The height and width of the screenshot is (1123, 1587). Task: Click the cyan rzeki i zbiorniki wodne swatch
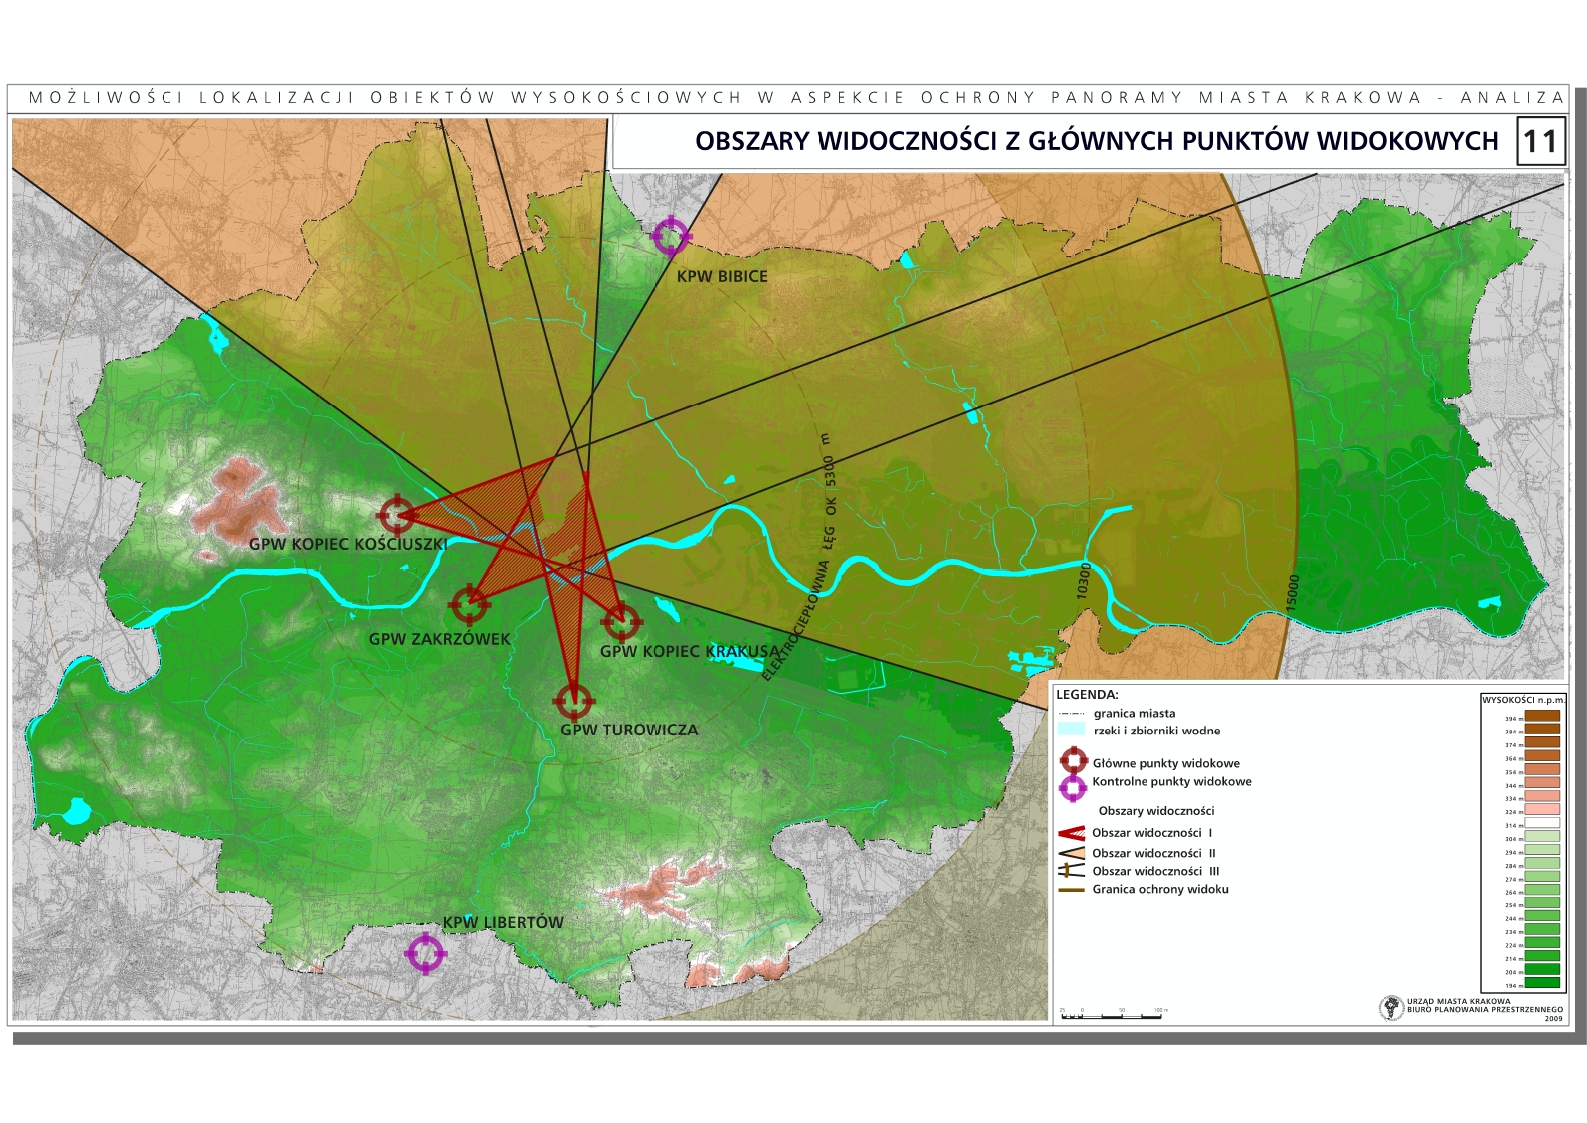coord(1071,730)
